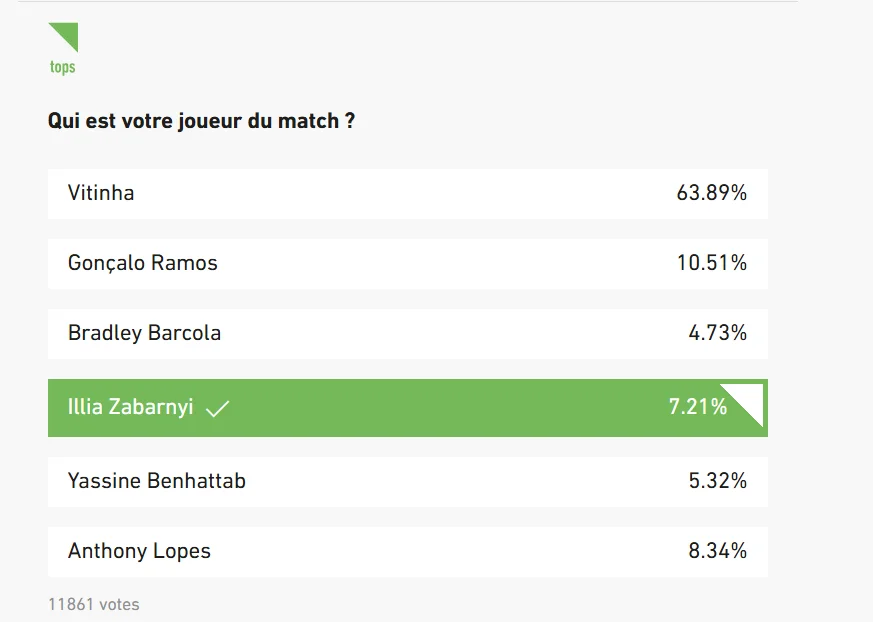Image resolution: width=873 pixels, height=622 pixels.
Task: Click the 7.21% result on the green bar
Action: pyautogui.click(x=697, y=407)
